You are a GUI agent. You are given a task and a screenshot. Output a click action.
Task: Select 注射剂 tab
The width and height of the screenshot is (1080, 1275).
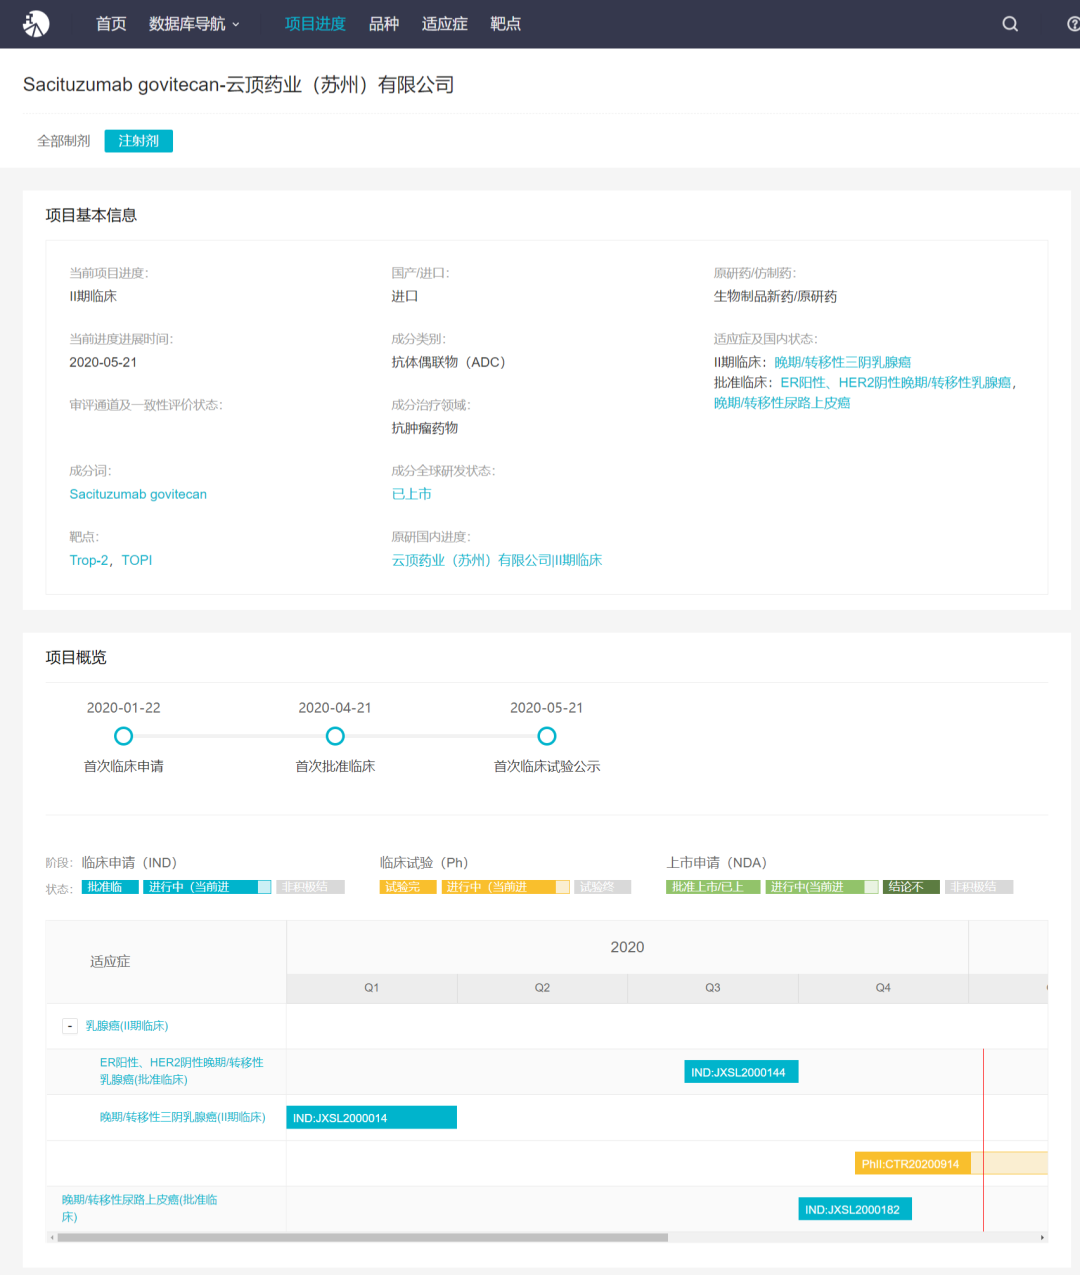point(139,141)
